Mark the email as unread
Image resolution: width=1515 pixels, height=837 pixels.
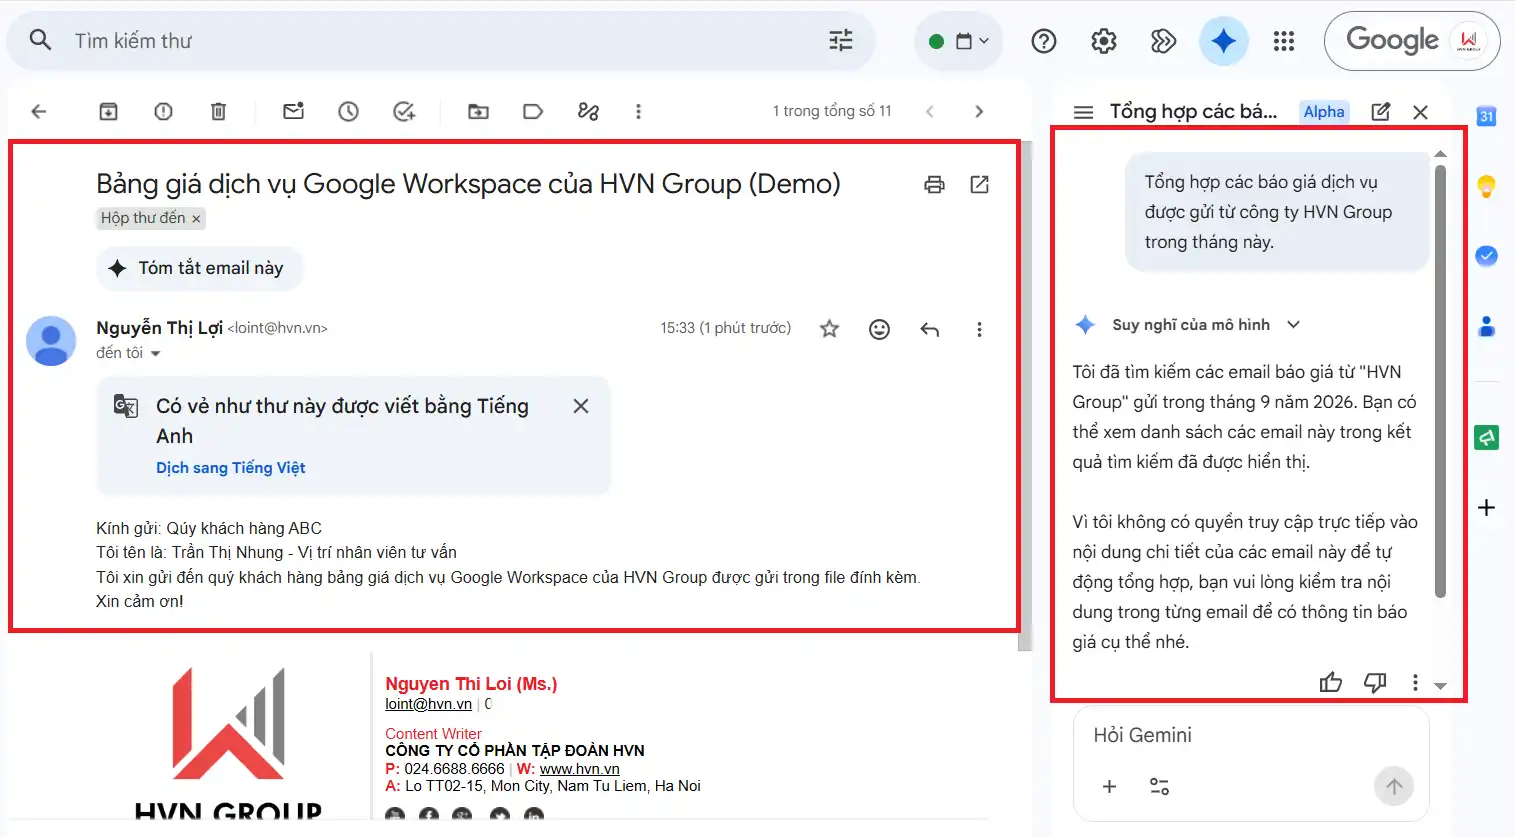[293, 111]
